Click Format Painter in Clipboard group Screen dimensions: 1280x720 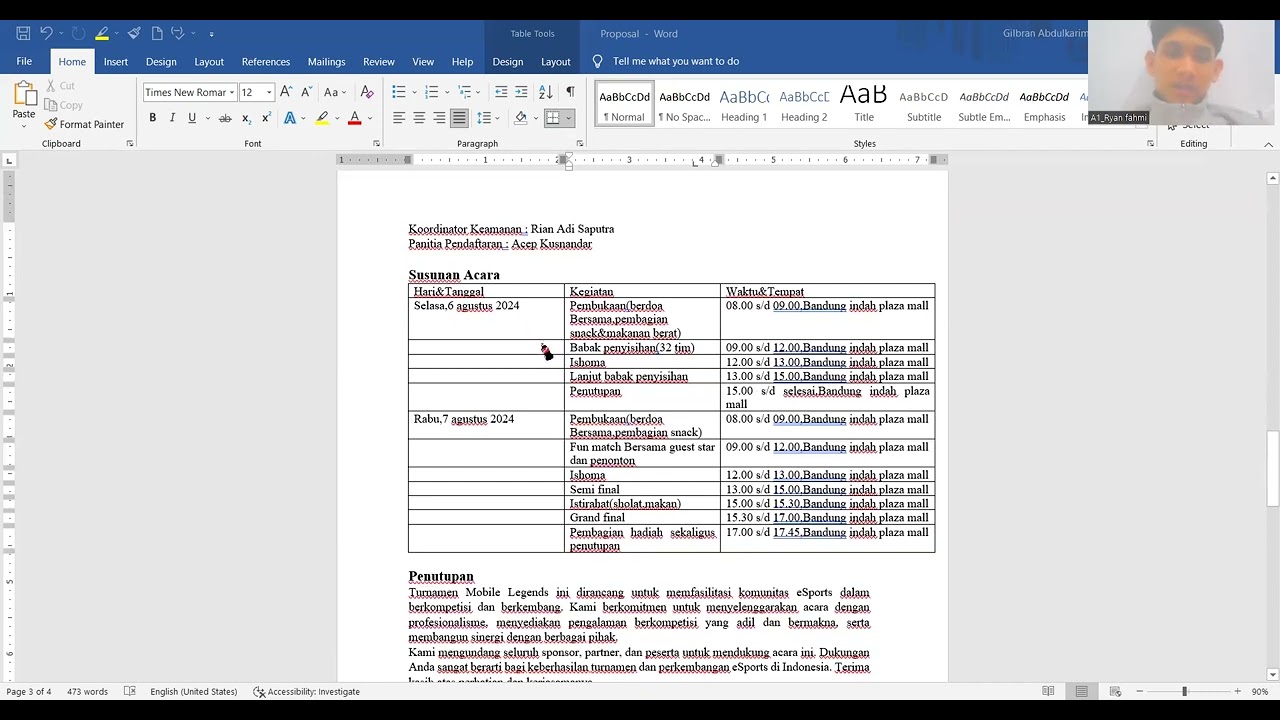click(84, 124)
